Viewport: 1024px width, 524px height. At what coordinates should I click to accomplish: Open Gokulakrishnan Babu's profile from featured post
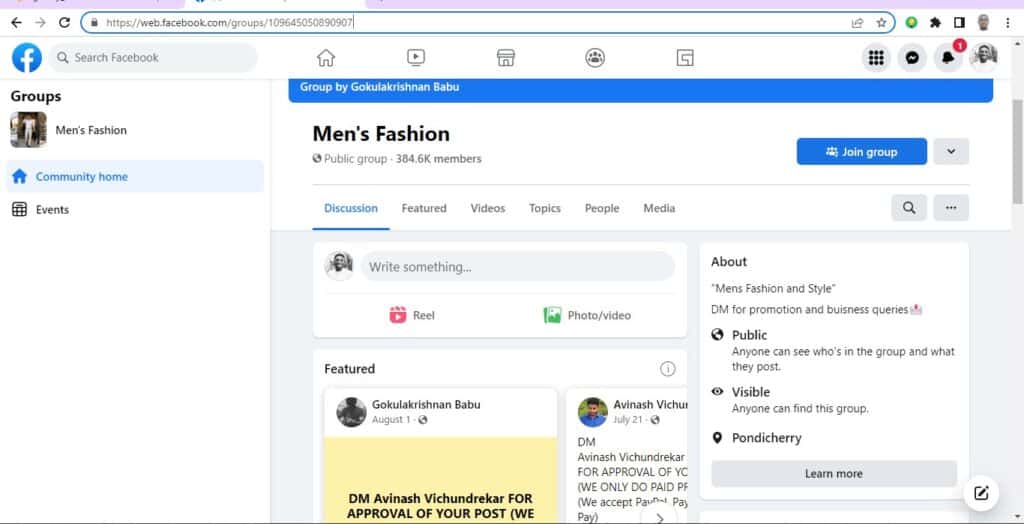426,404
